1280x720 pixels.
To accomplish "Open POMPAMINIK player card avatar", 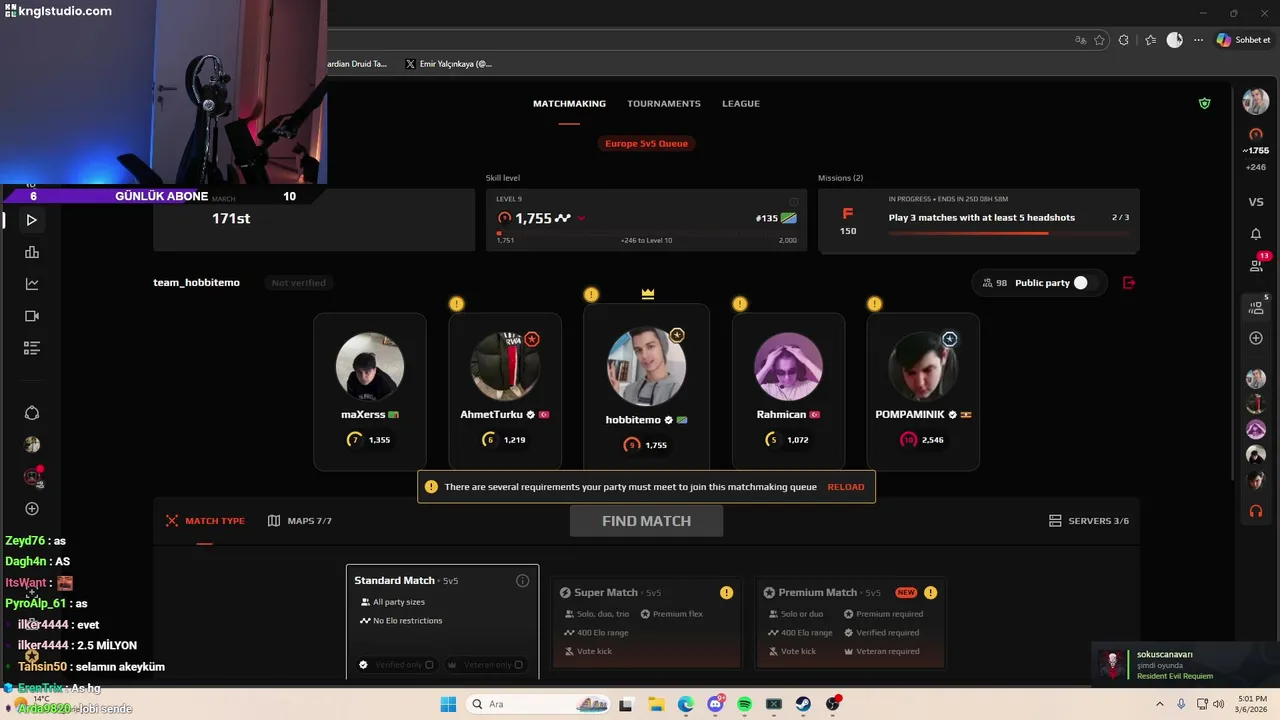I will (923, 367).
